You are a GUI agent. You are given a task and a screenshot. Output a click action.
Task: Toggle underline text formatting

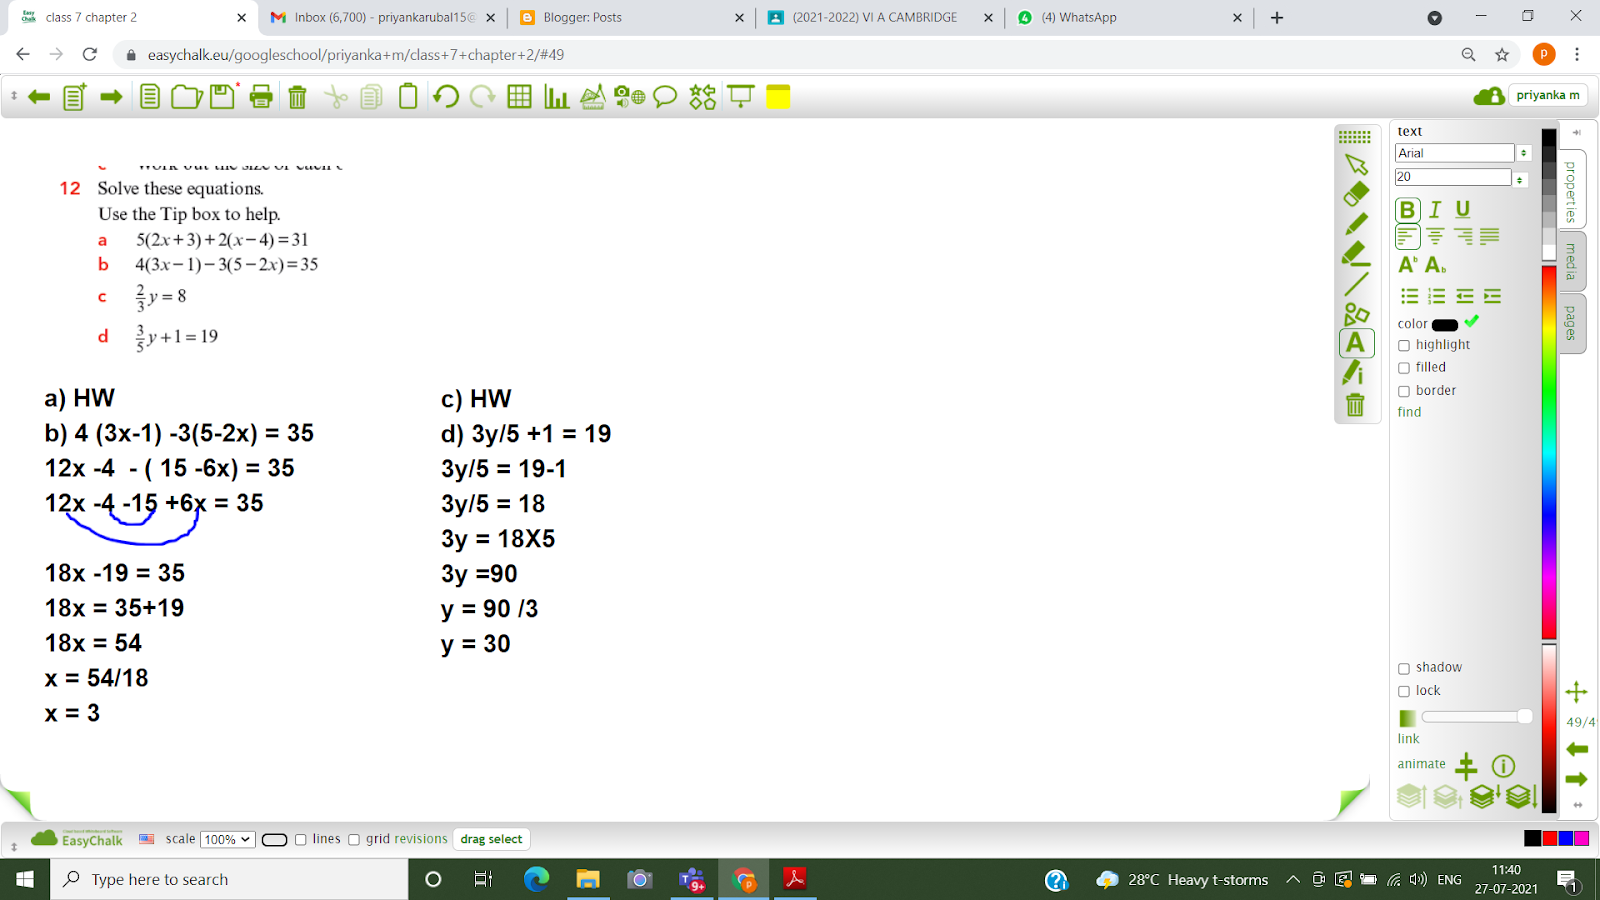pos(1463,210)
